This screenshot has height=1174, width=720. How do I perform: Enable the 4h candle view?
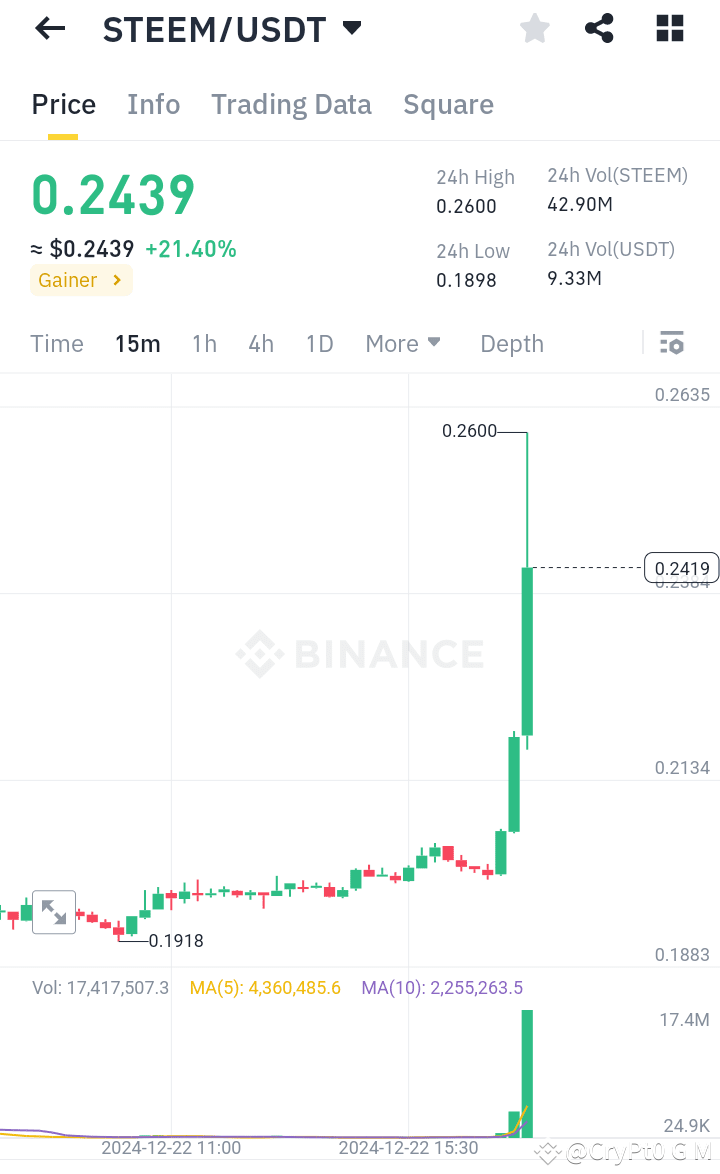pyautogui.click(x=260, y=343)
